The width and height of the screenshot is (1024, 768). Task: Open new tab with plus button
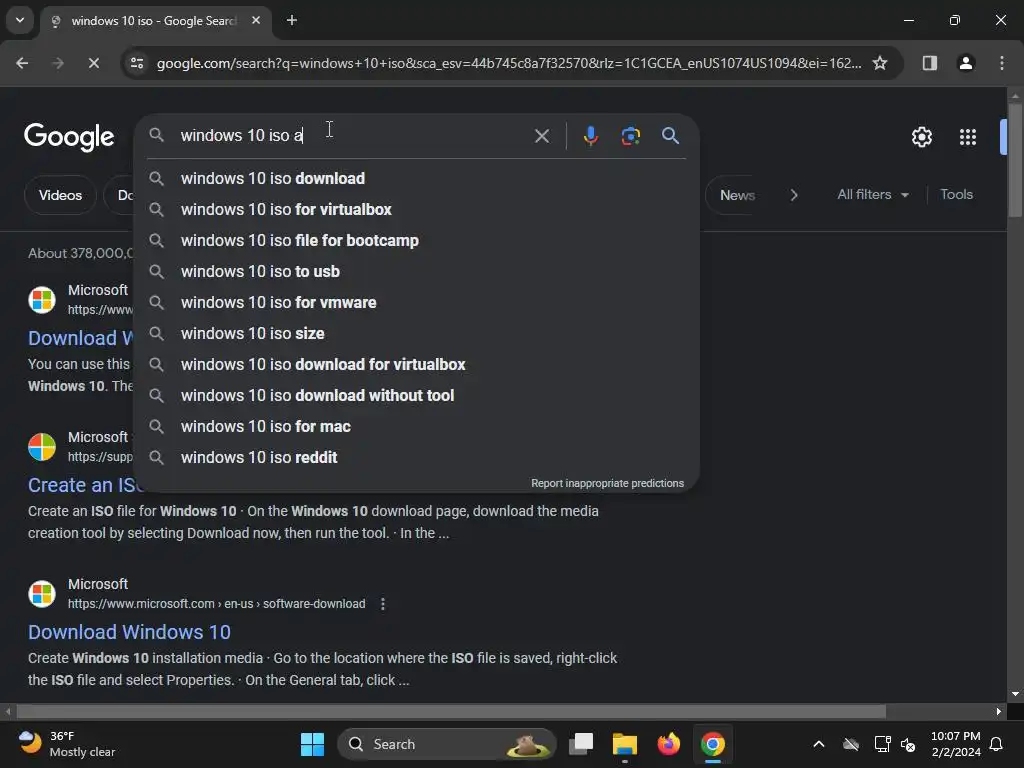coord(292,20)
